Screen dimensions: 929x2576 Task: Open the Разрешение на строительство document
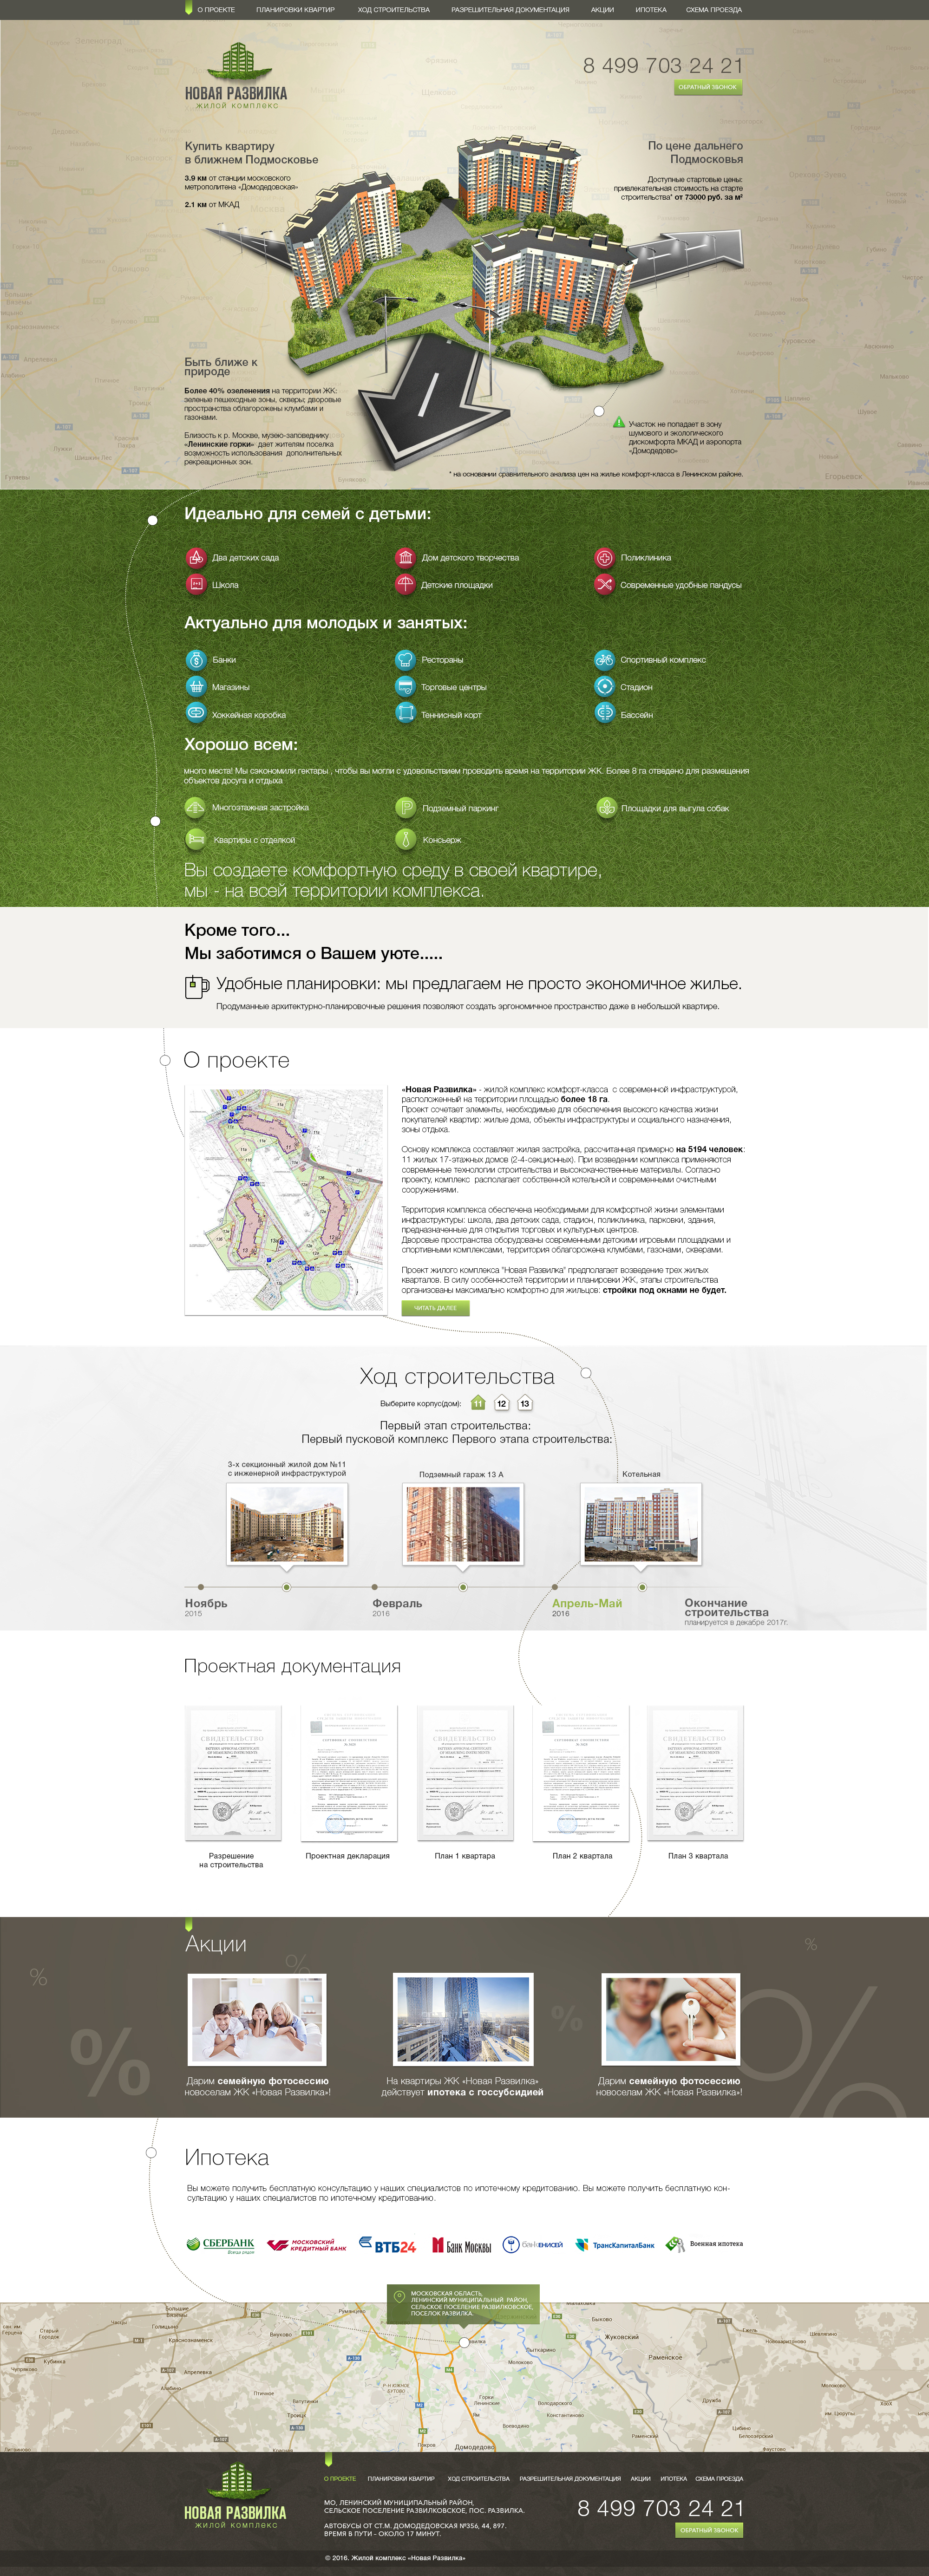(233, 1773)
